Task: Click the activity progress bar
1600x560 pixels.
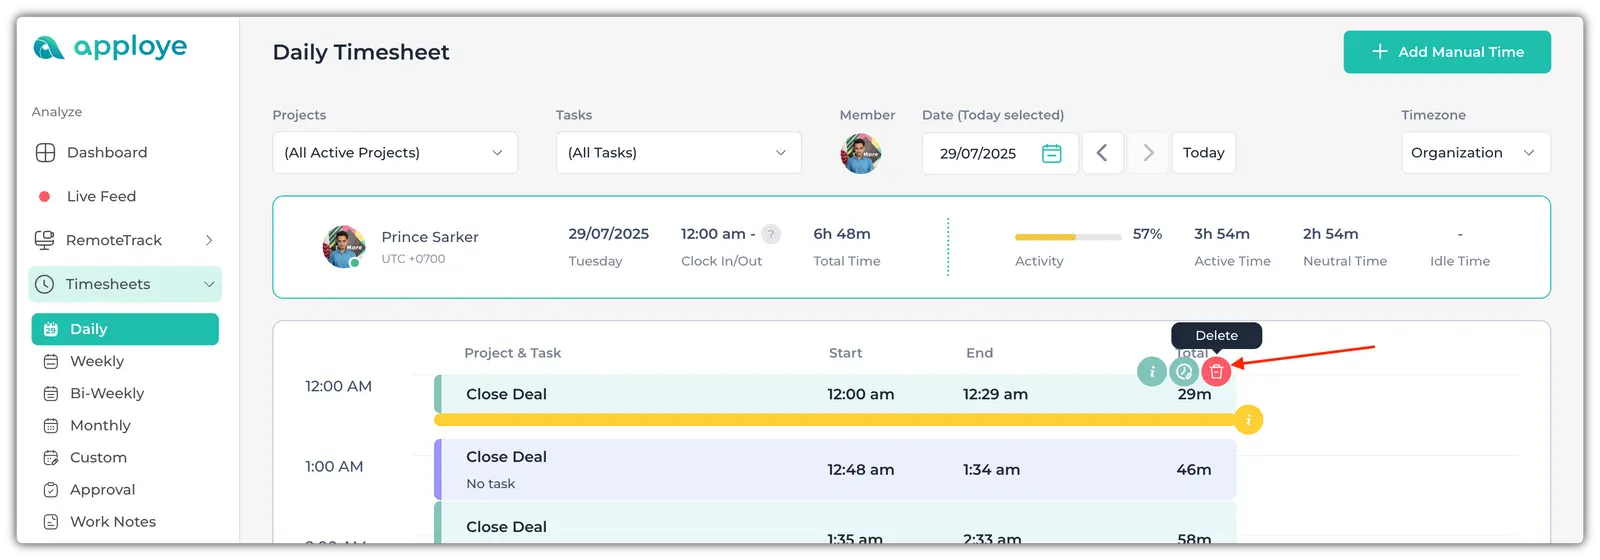Action: pos(1067,237)
